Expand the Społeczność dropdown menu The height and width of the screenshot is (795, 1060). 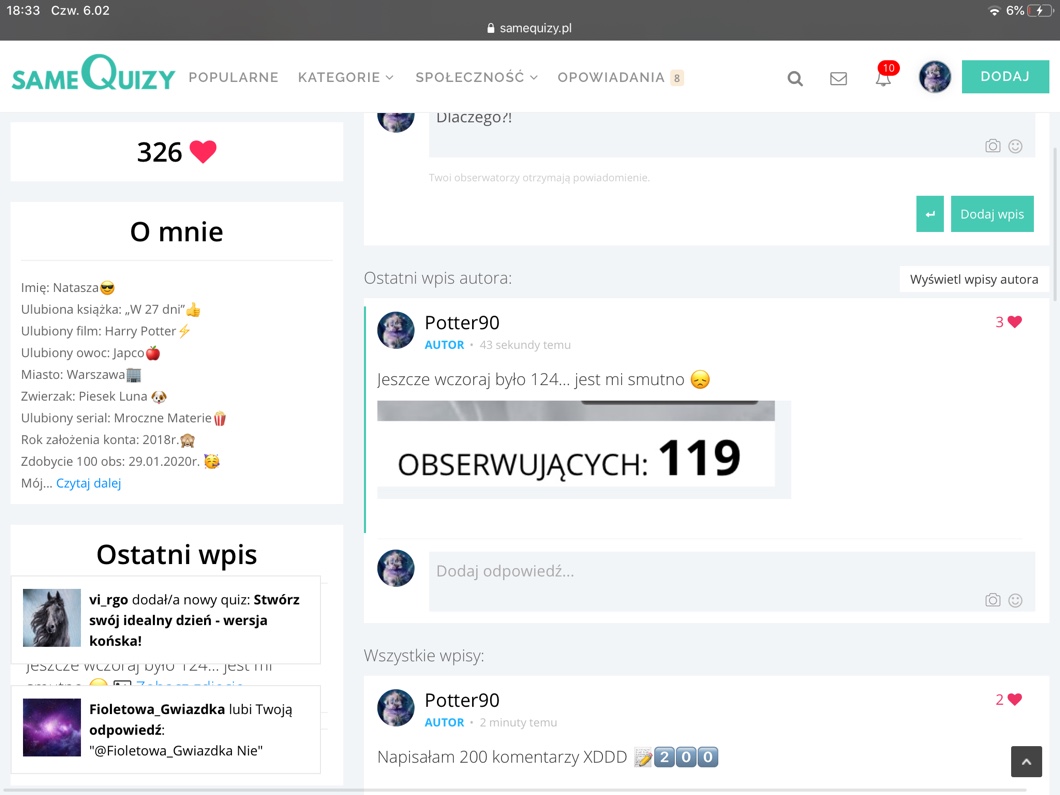pos(476,77)
